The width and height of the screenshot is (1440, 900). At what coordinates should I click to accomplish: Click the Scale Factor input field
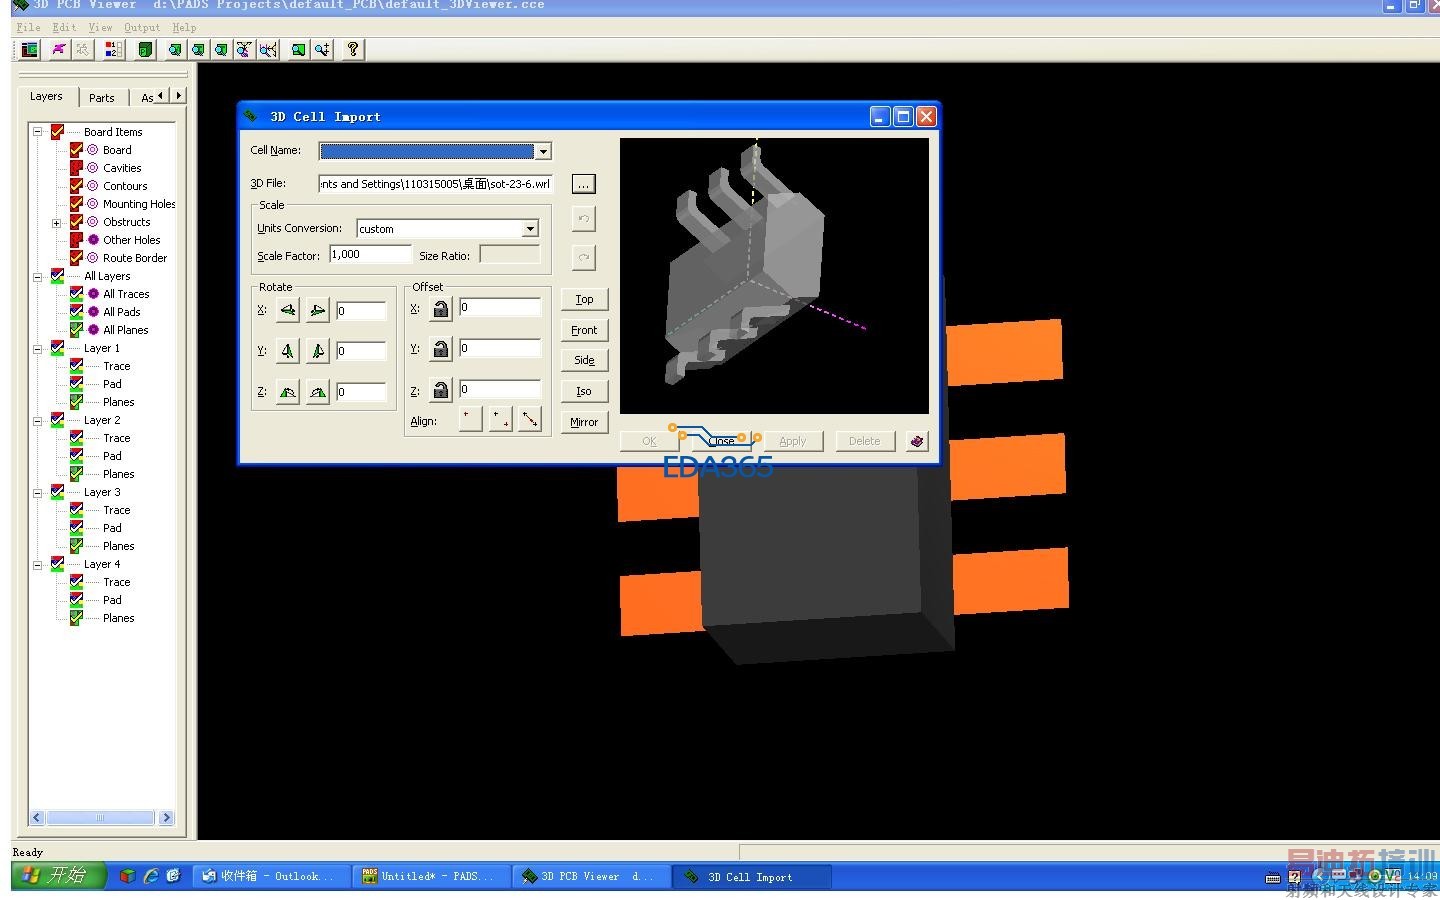(x=370, y=255)
